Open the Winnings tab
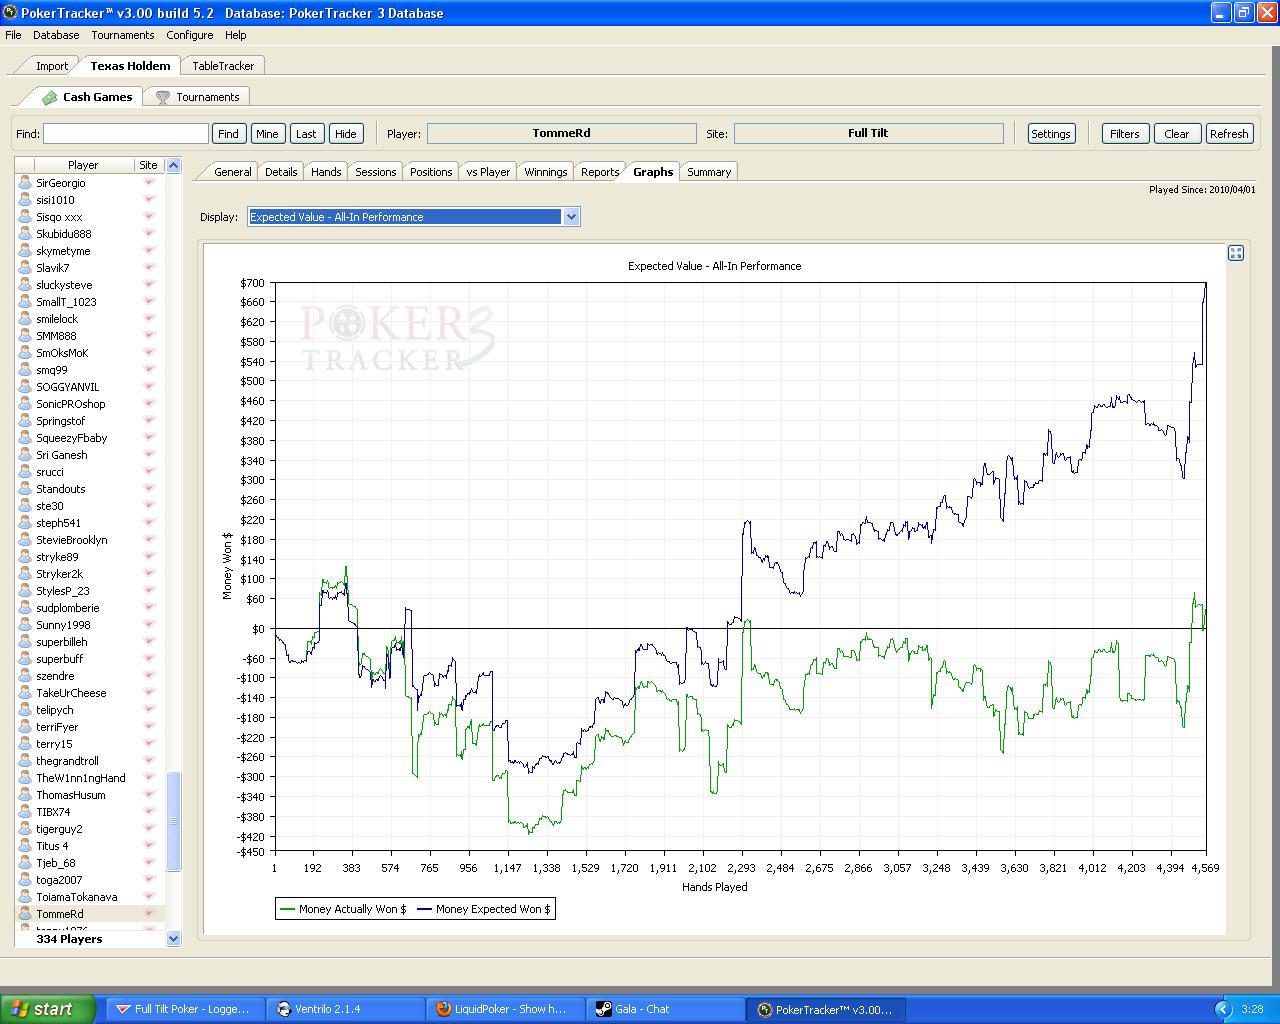 [546, 172]
